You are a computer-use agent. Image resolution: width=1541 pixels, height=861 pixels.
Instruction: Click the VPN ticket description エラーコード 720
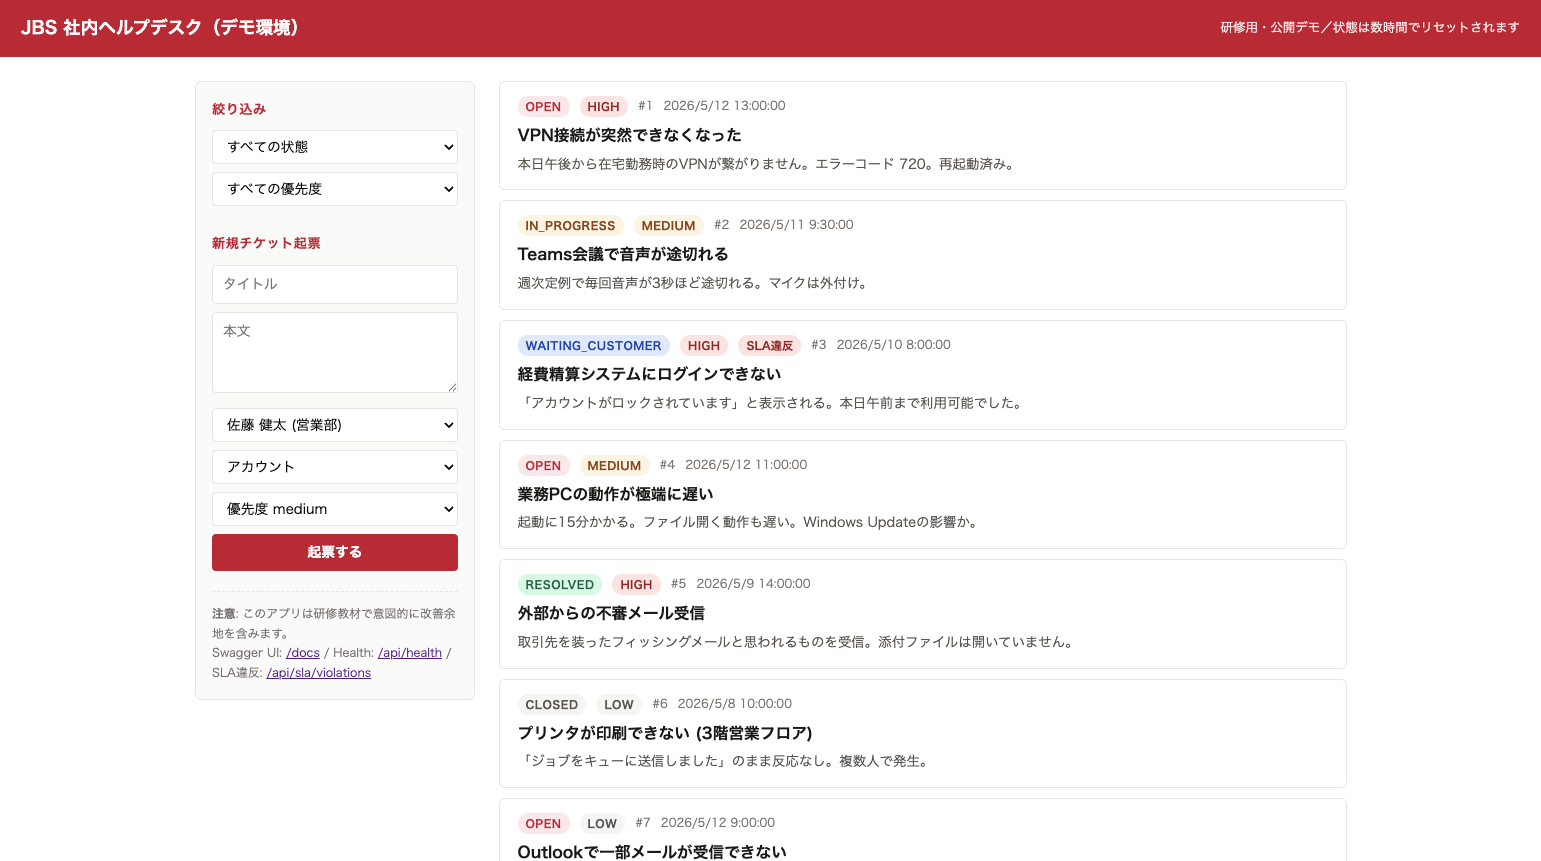(767, 164)
